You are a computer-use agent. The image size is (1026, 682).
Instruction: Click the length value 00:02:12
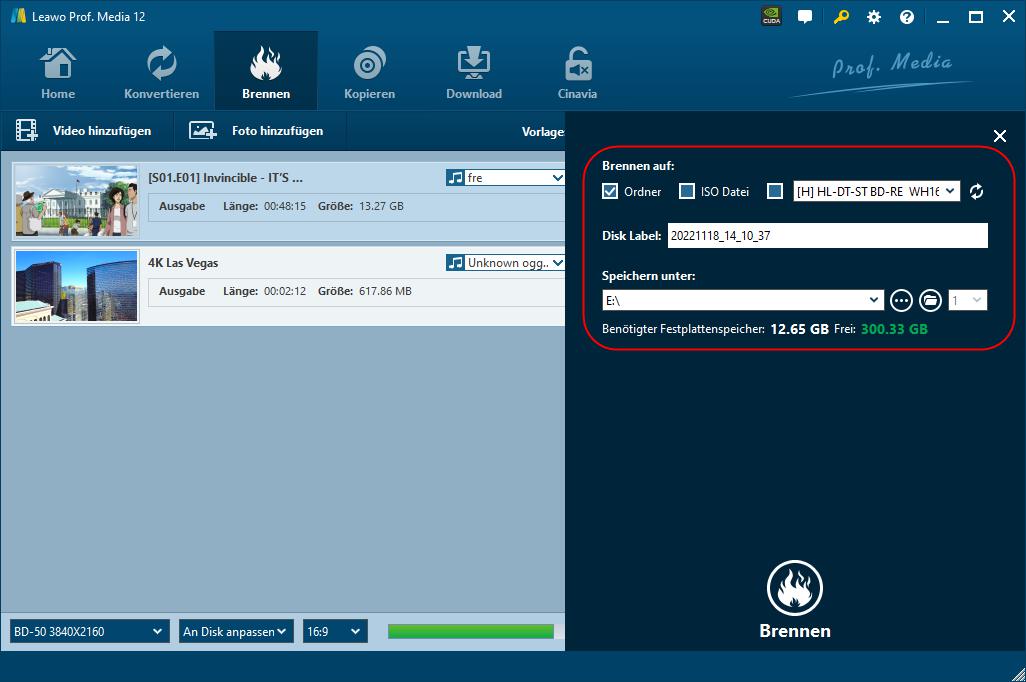[x=285, y=291]
